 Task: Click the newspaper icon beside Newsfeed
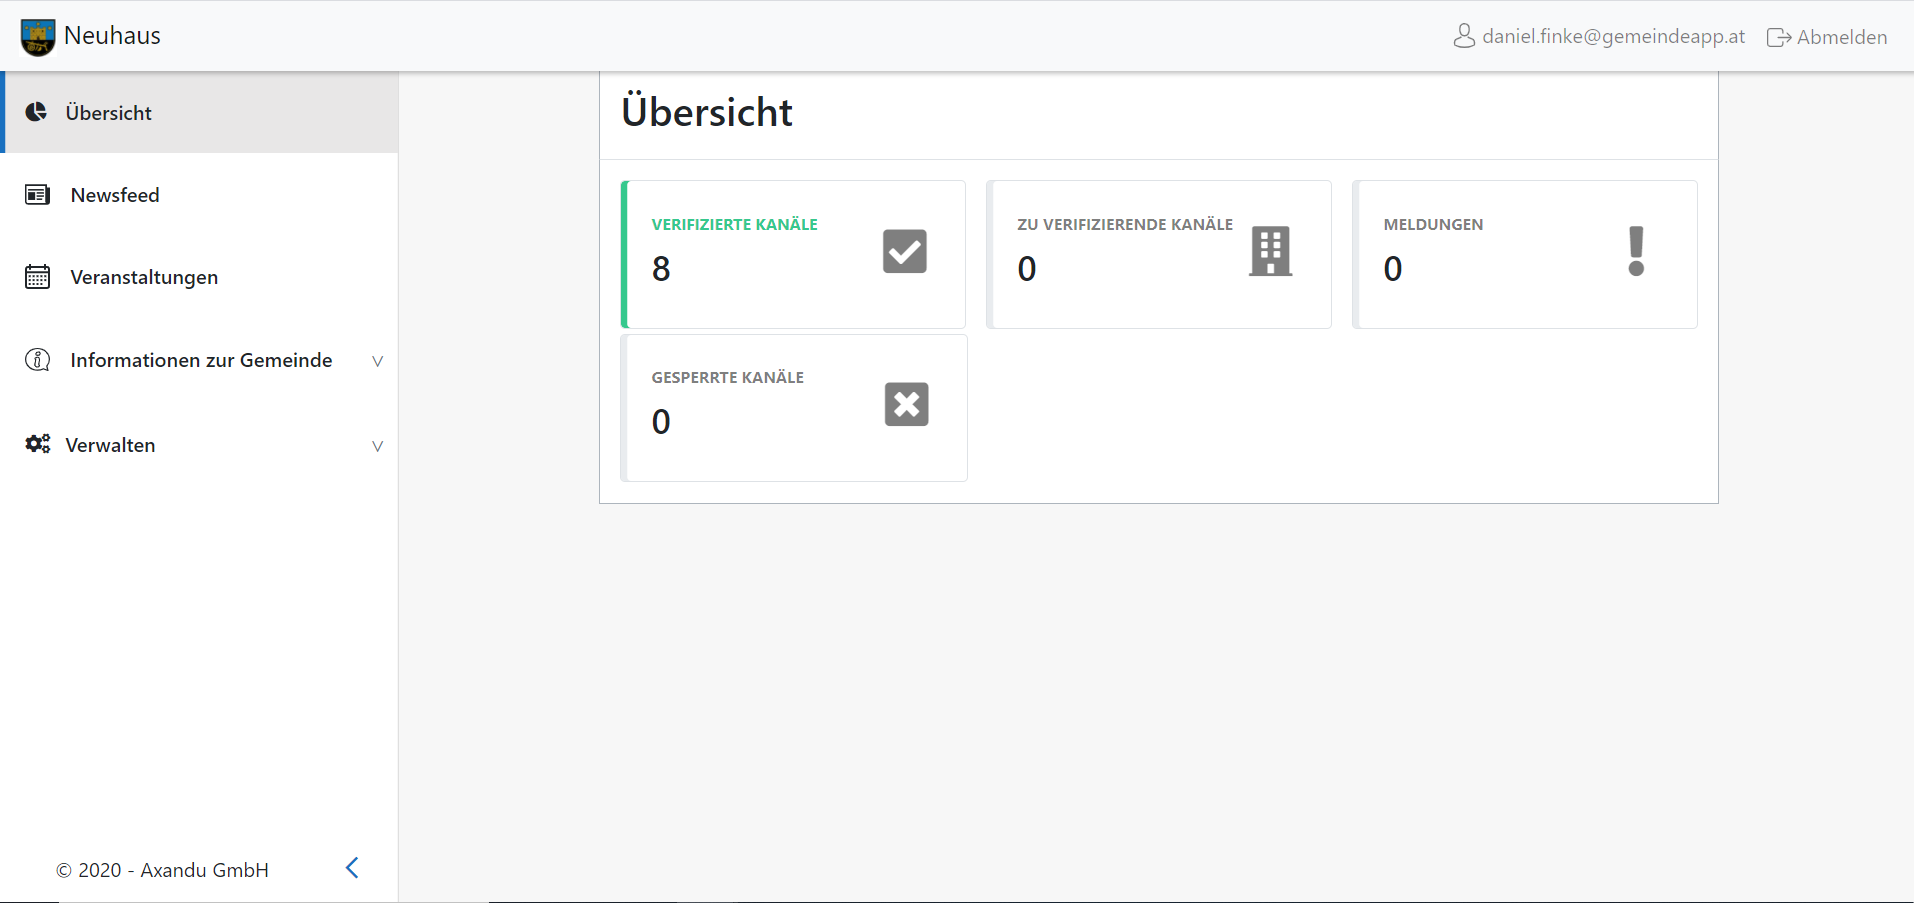[38, 195]
